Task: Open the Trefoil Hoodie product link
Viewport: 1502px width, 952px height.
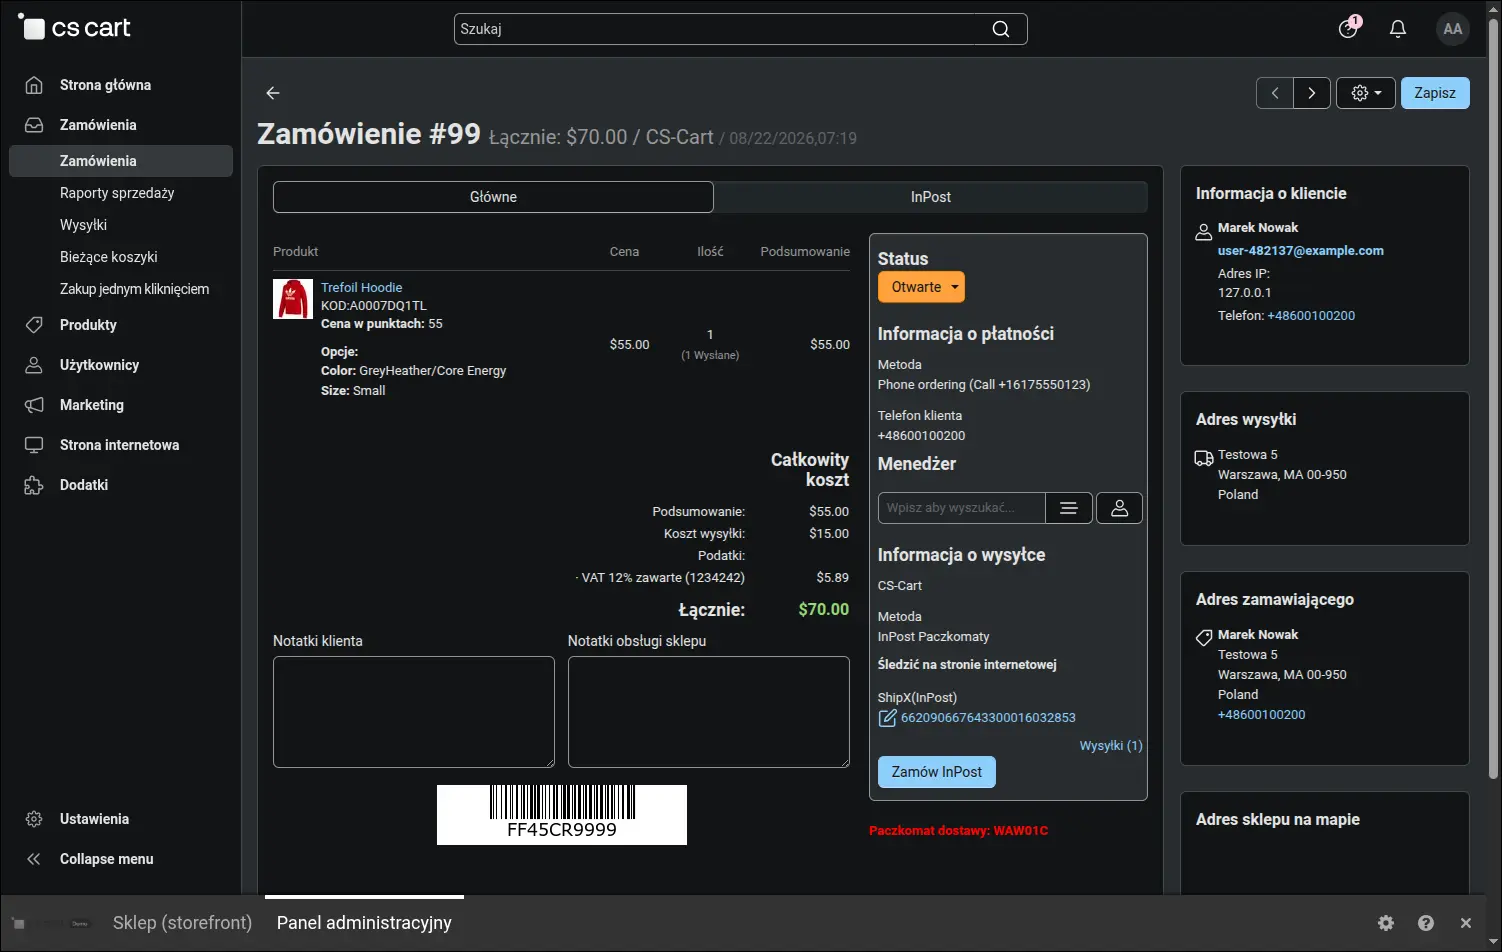Action: pyautogui.click(x=362, y=287)
